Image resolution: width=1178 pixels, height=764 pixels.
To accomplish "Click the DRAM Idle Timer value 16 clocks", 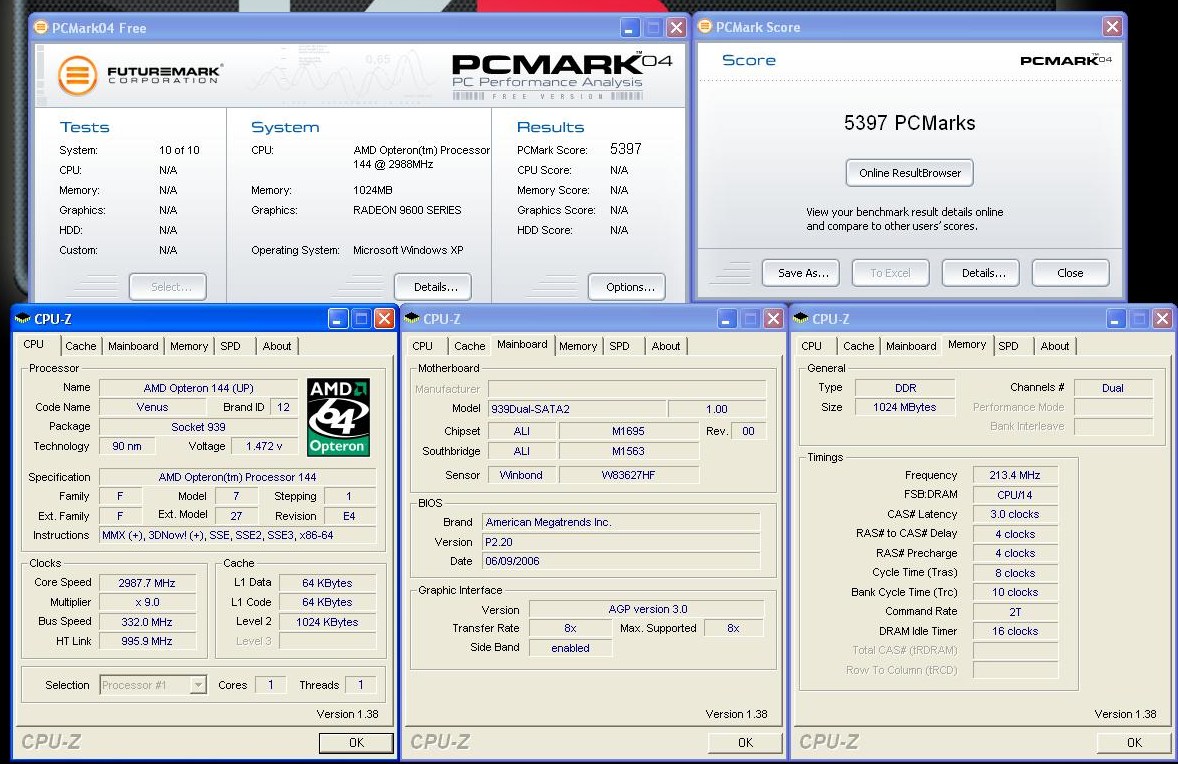I will point(1014,631).
